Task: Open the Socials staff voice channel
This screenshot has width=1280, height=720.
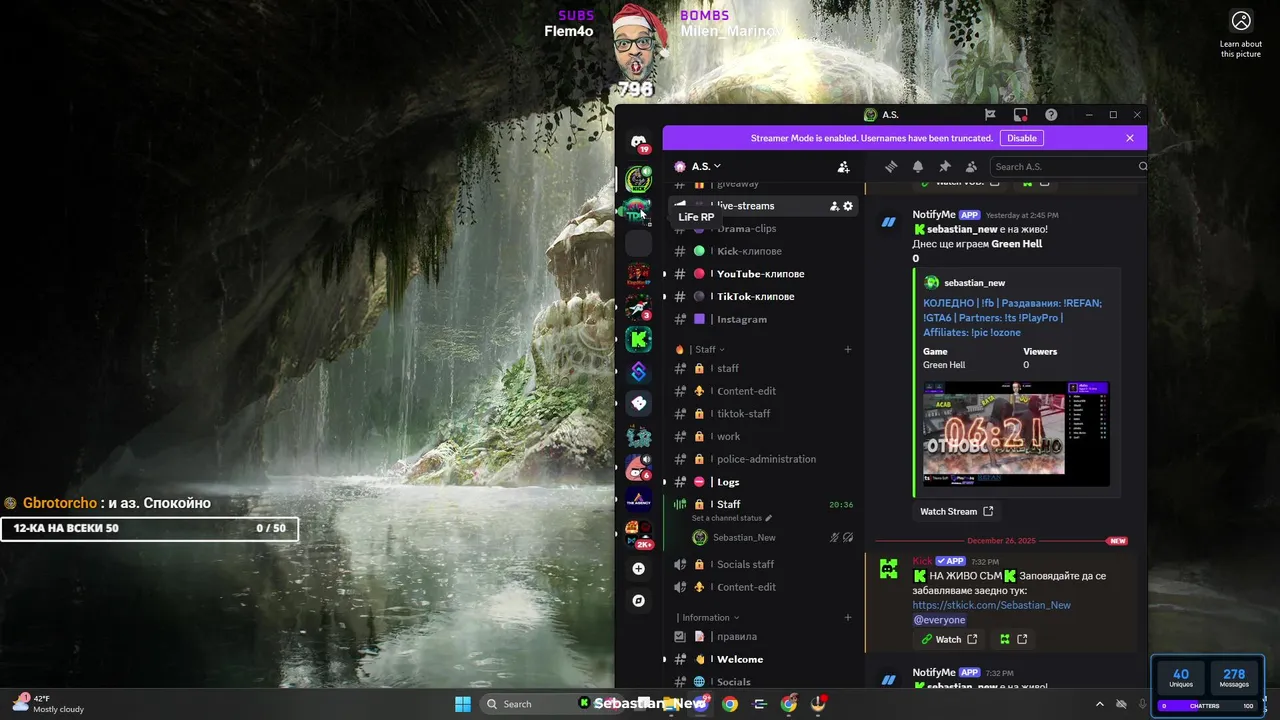Action: click(x=763, y=564)
